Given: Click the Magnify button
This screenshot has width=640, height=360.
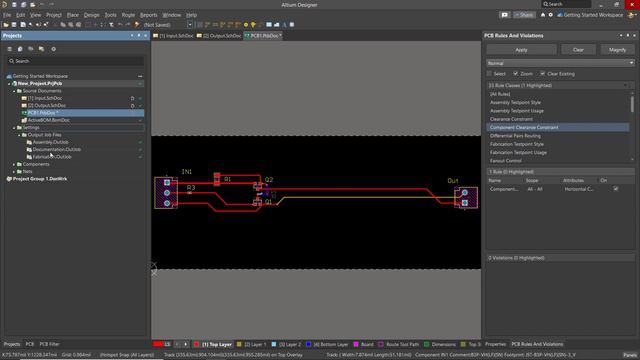Looking at the screenshot, I should pos(617,49).
